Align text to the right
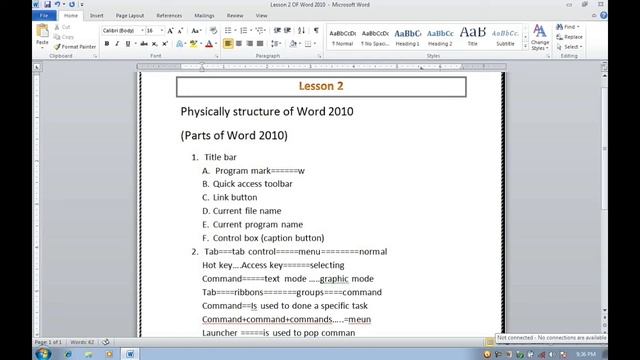Viewport: 640px width, 360px height. [x=249, y=44]
